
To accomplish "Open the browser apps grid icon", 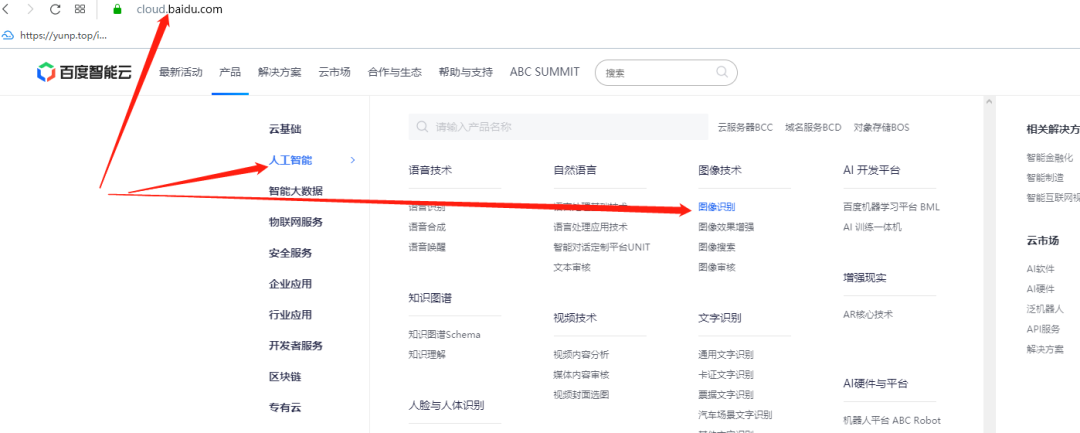I will click(80, 10).
